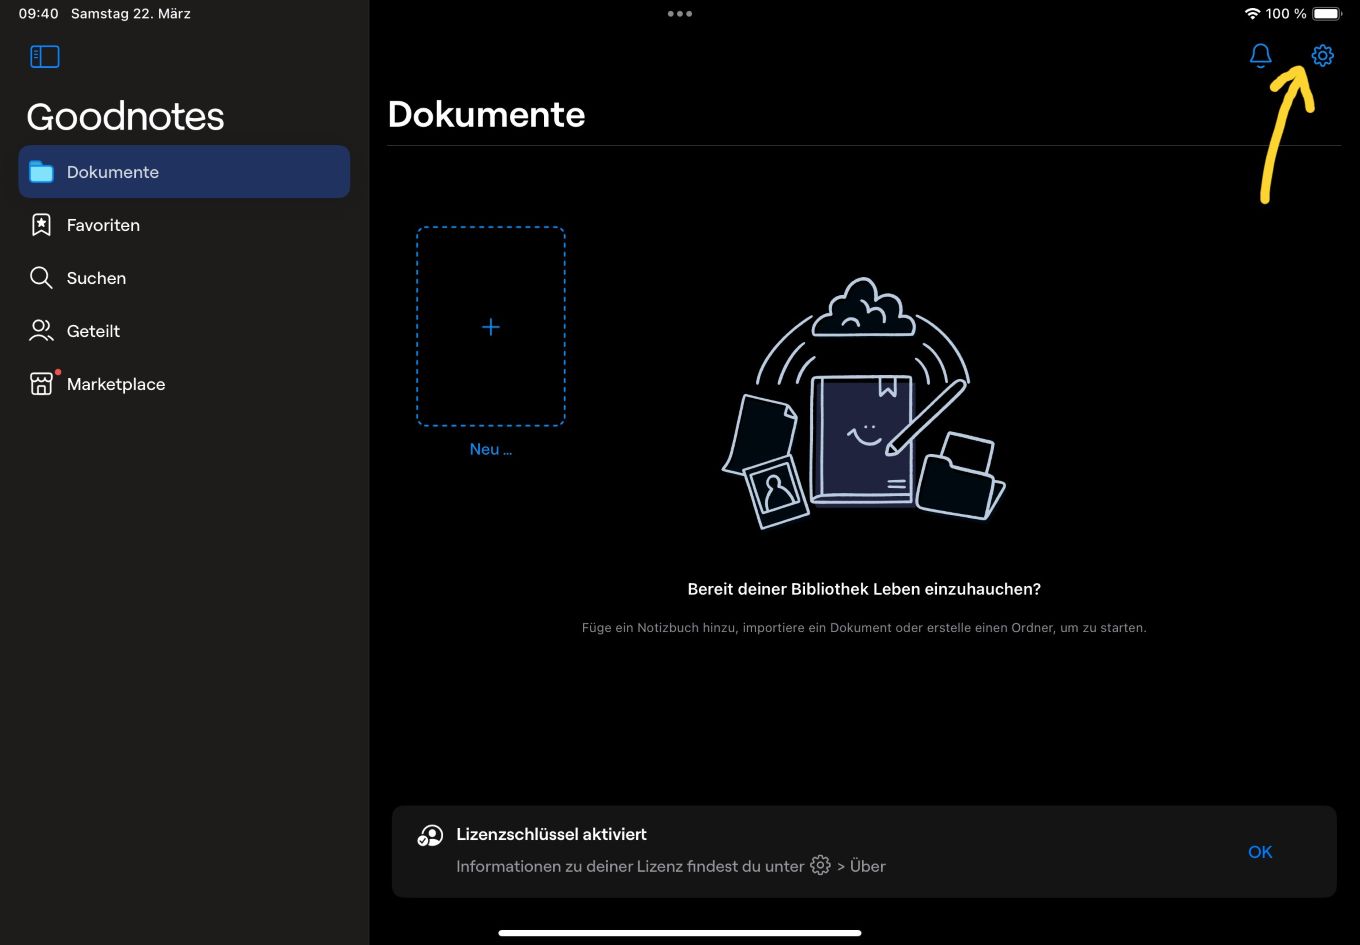
Task: Select Dokumente in the sidebar
Action: click(184, 172)
